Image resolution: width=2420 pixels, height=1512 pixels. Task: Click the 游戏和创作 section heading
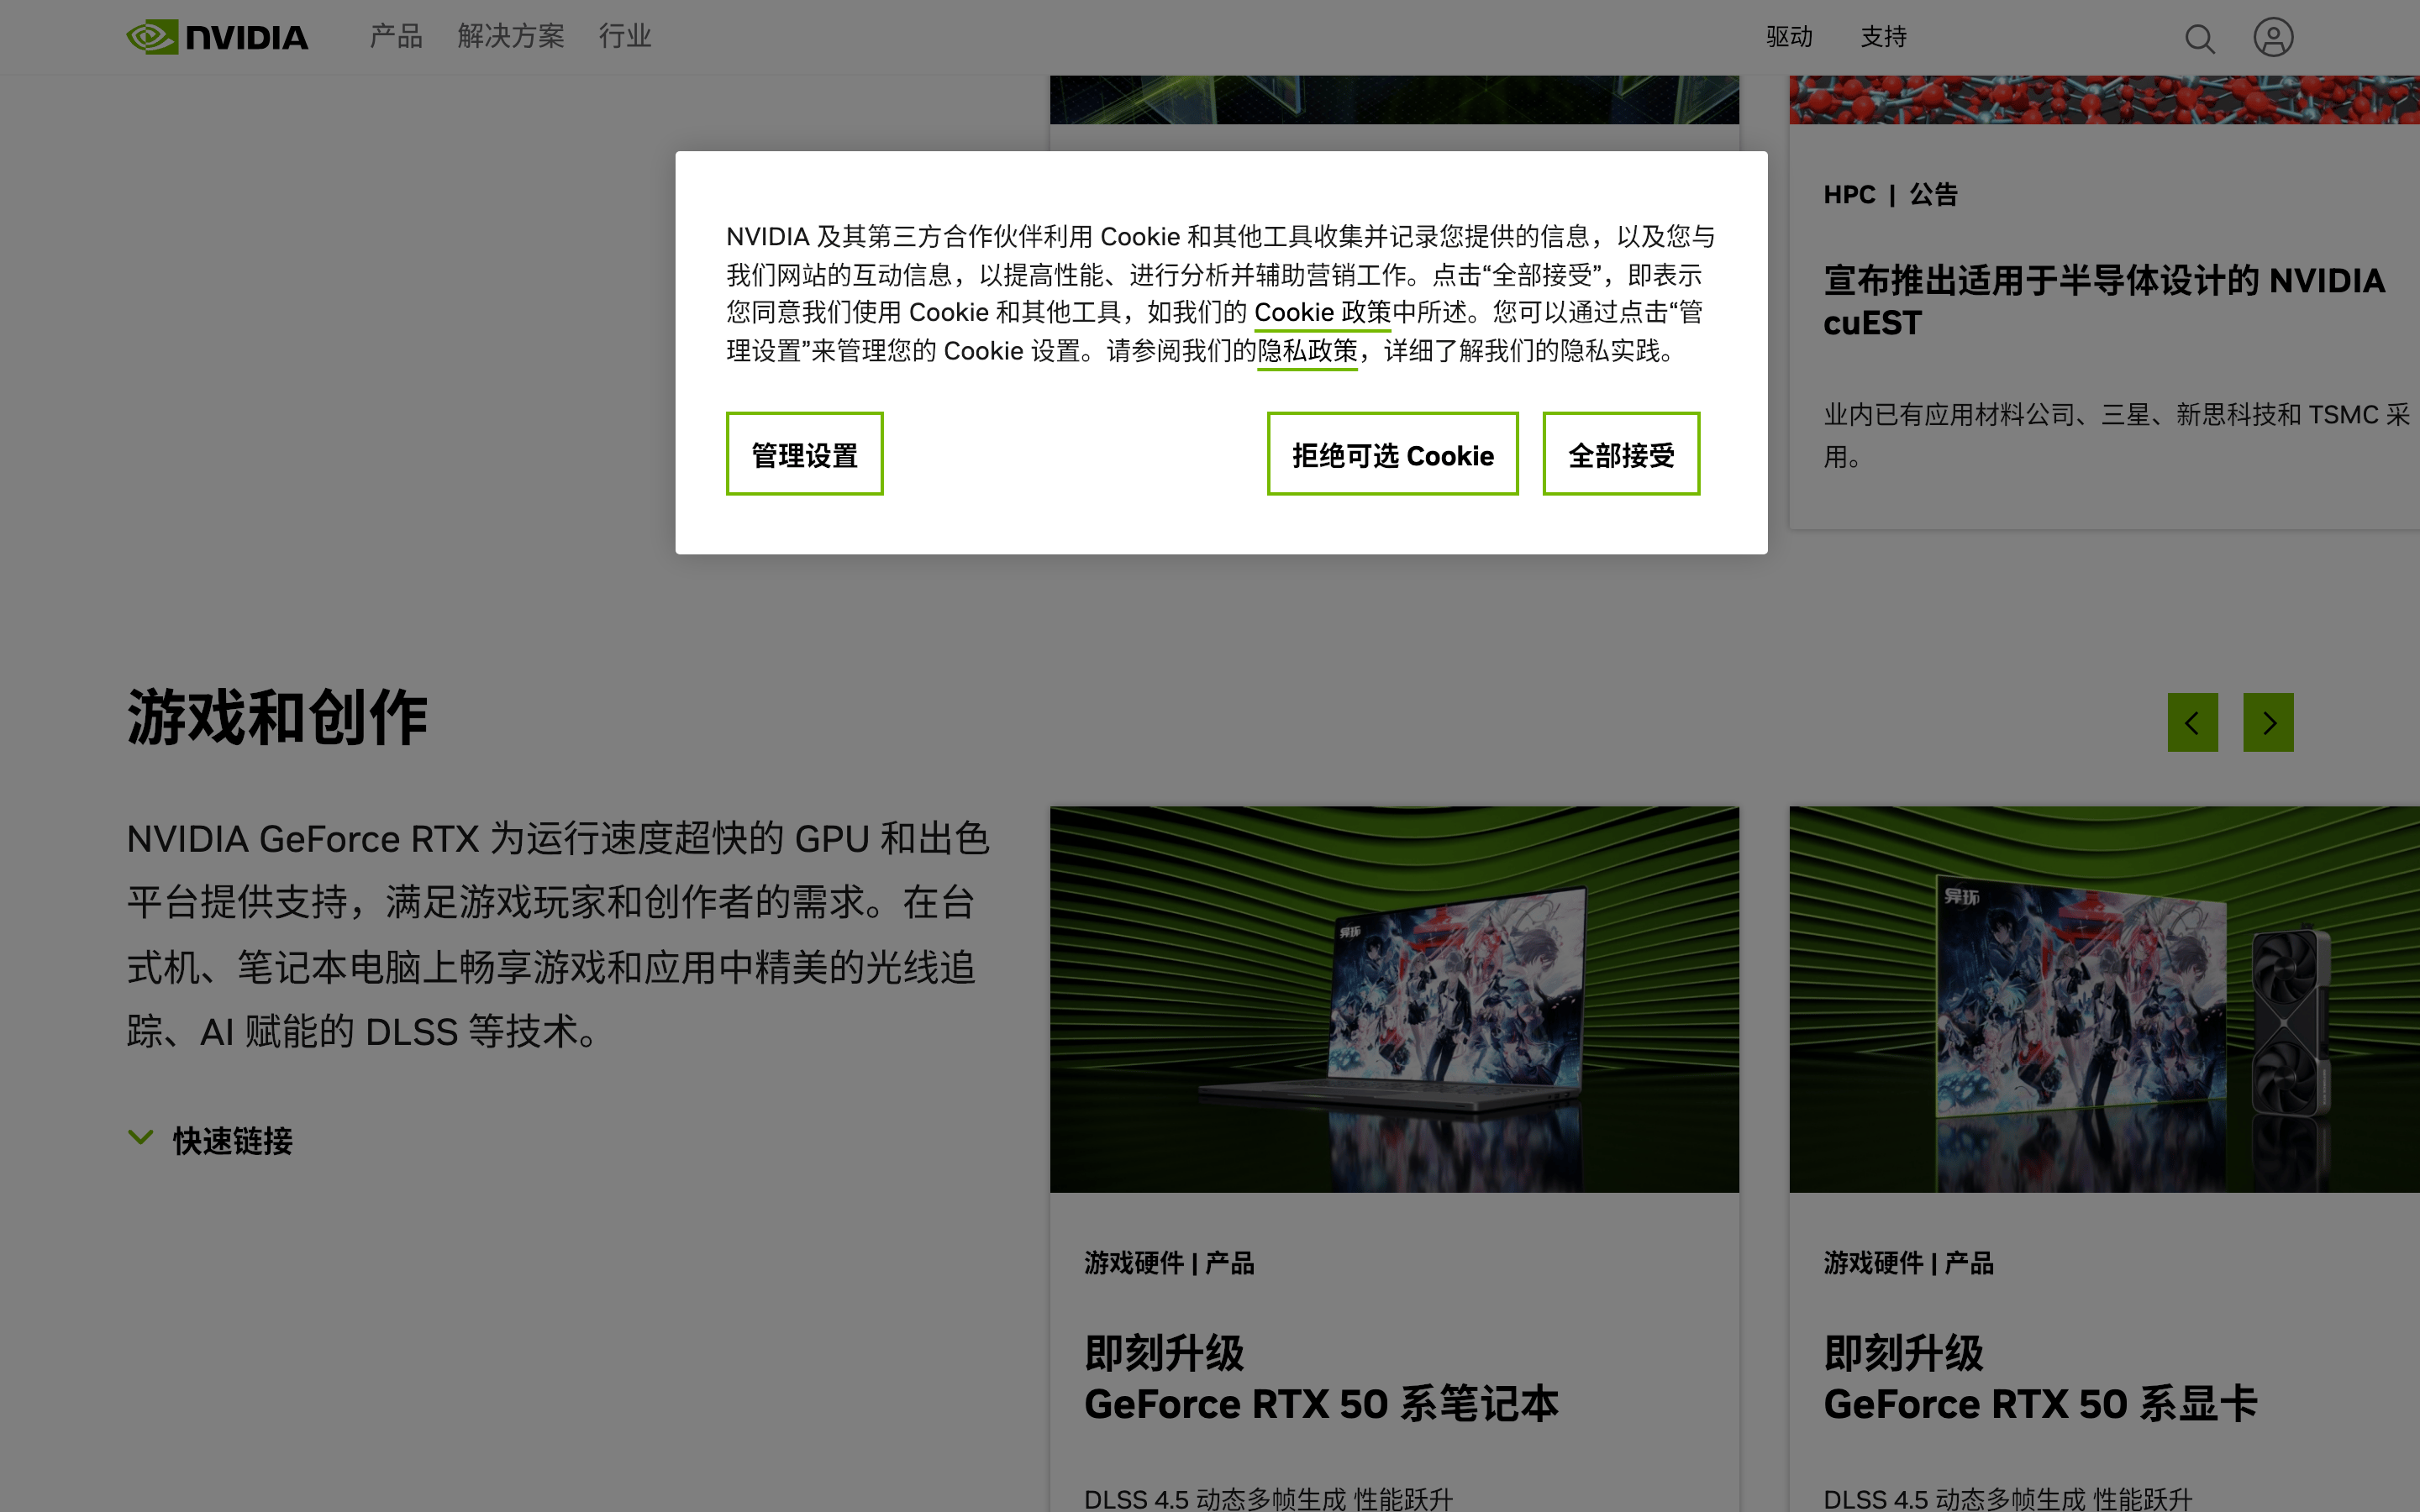[277, 718]
